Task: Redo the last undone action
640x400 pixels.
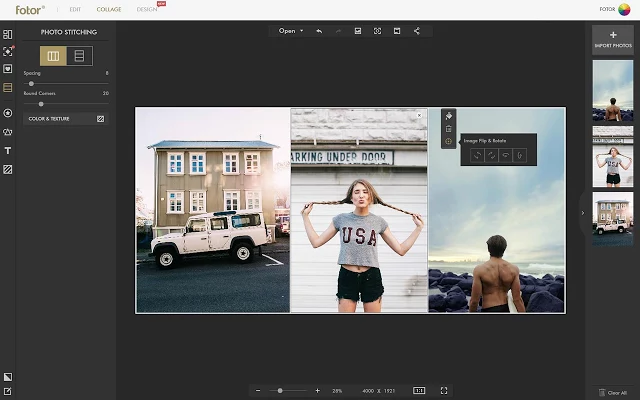Action: click(338, 31)
